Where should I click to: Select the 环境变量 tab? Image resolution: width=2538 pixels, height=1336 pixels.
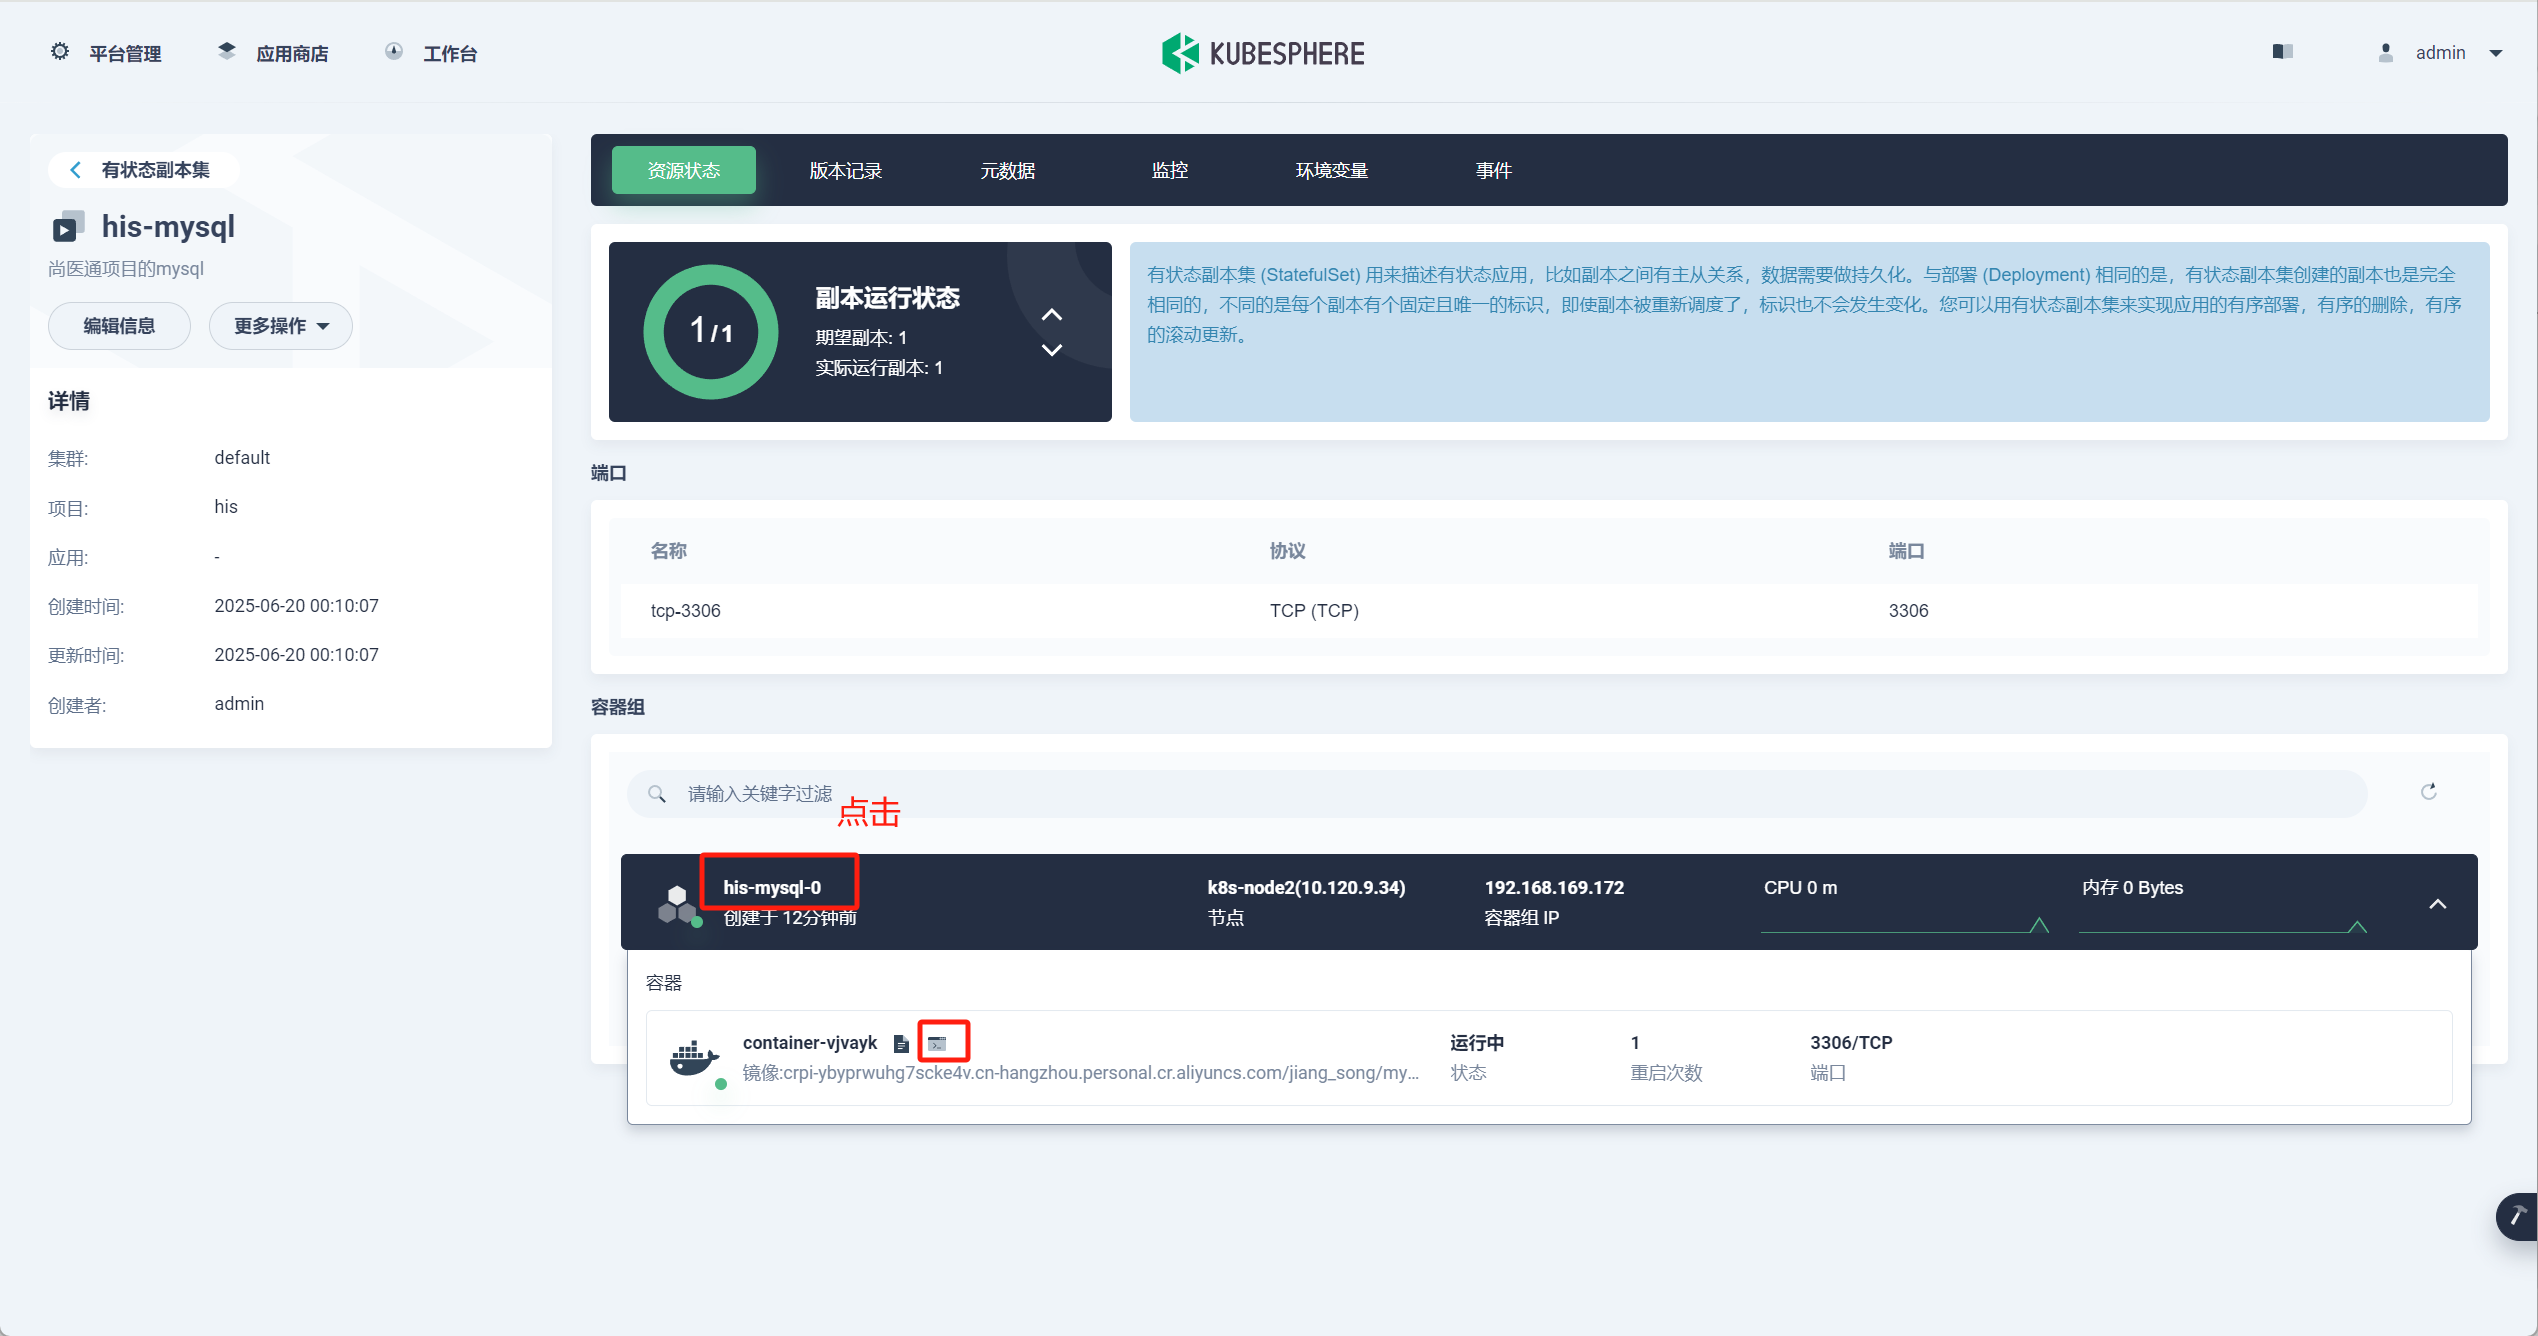(1332, 171)
